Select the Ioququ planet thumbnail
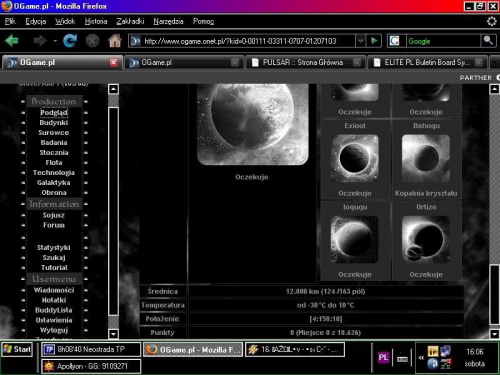This screenshot has width=500, height=375. tap(354, 239)
